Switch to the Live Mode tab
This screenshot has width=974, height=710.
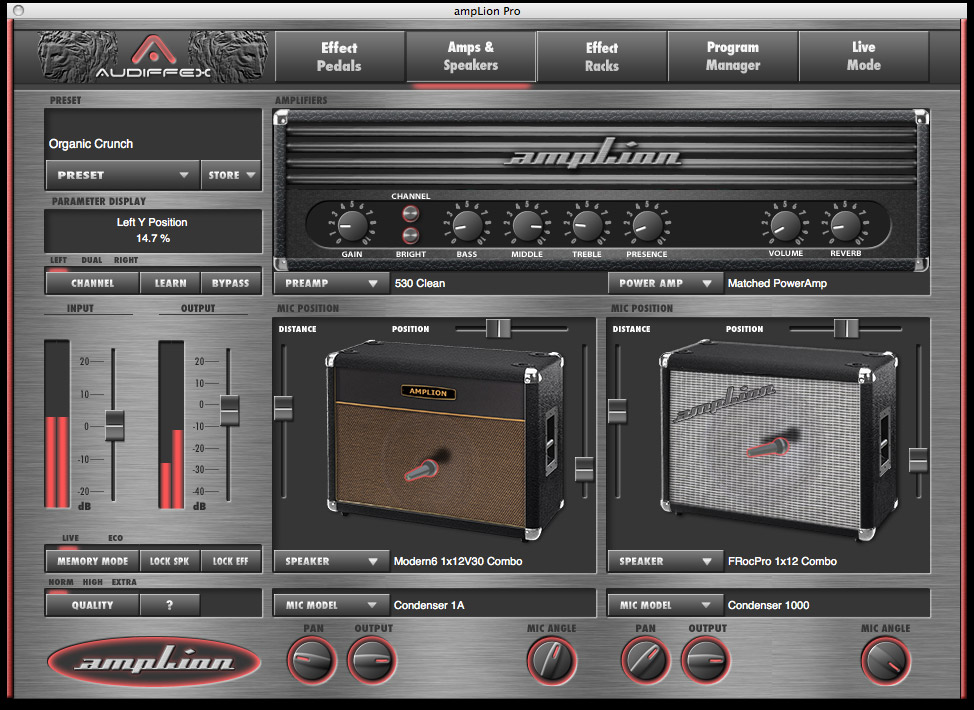click(863, 57)
